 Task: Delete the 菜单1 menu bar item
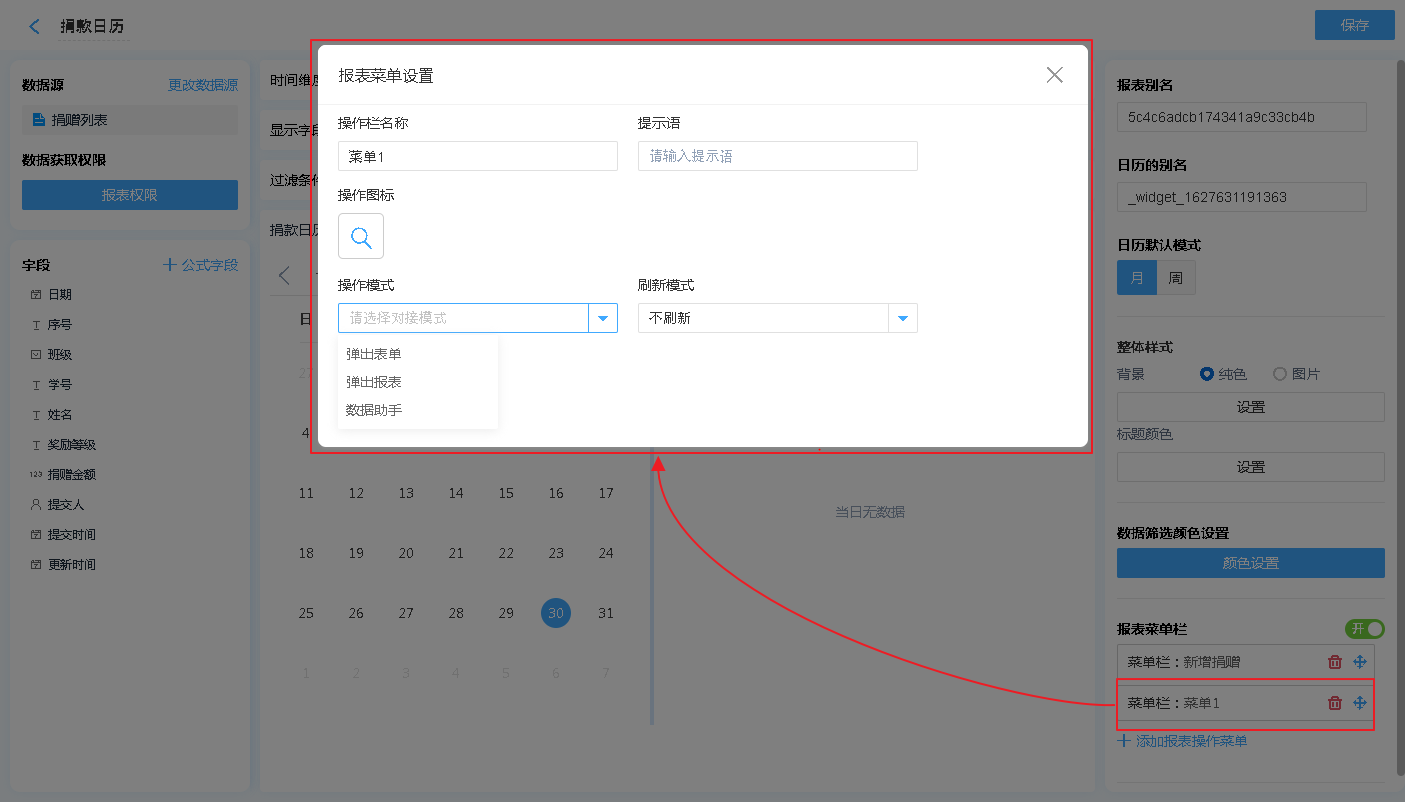tap(1334, 703)
